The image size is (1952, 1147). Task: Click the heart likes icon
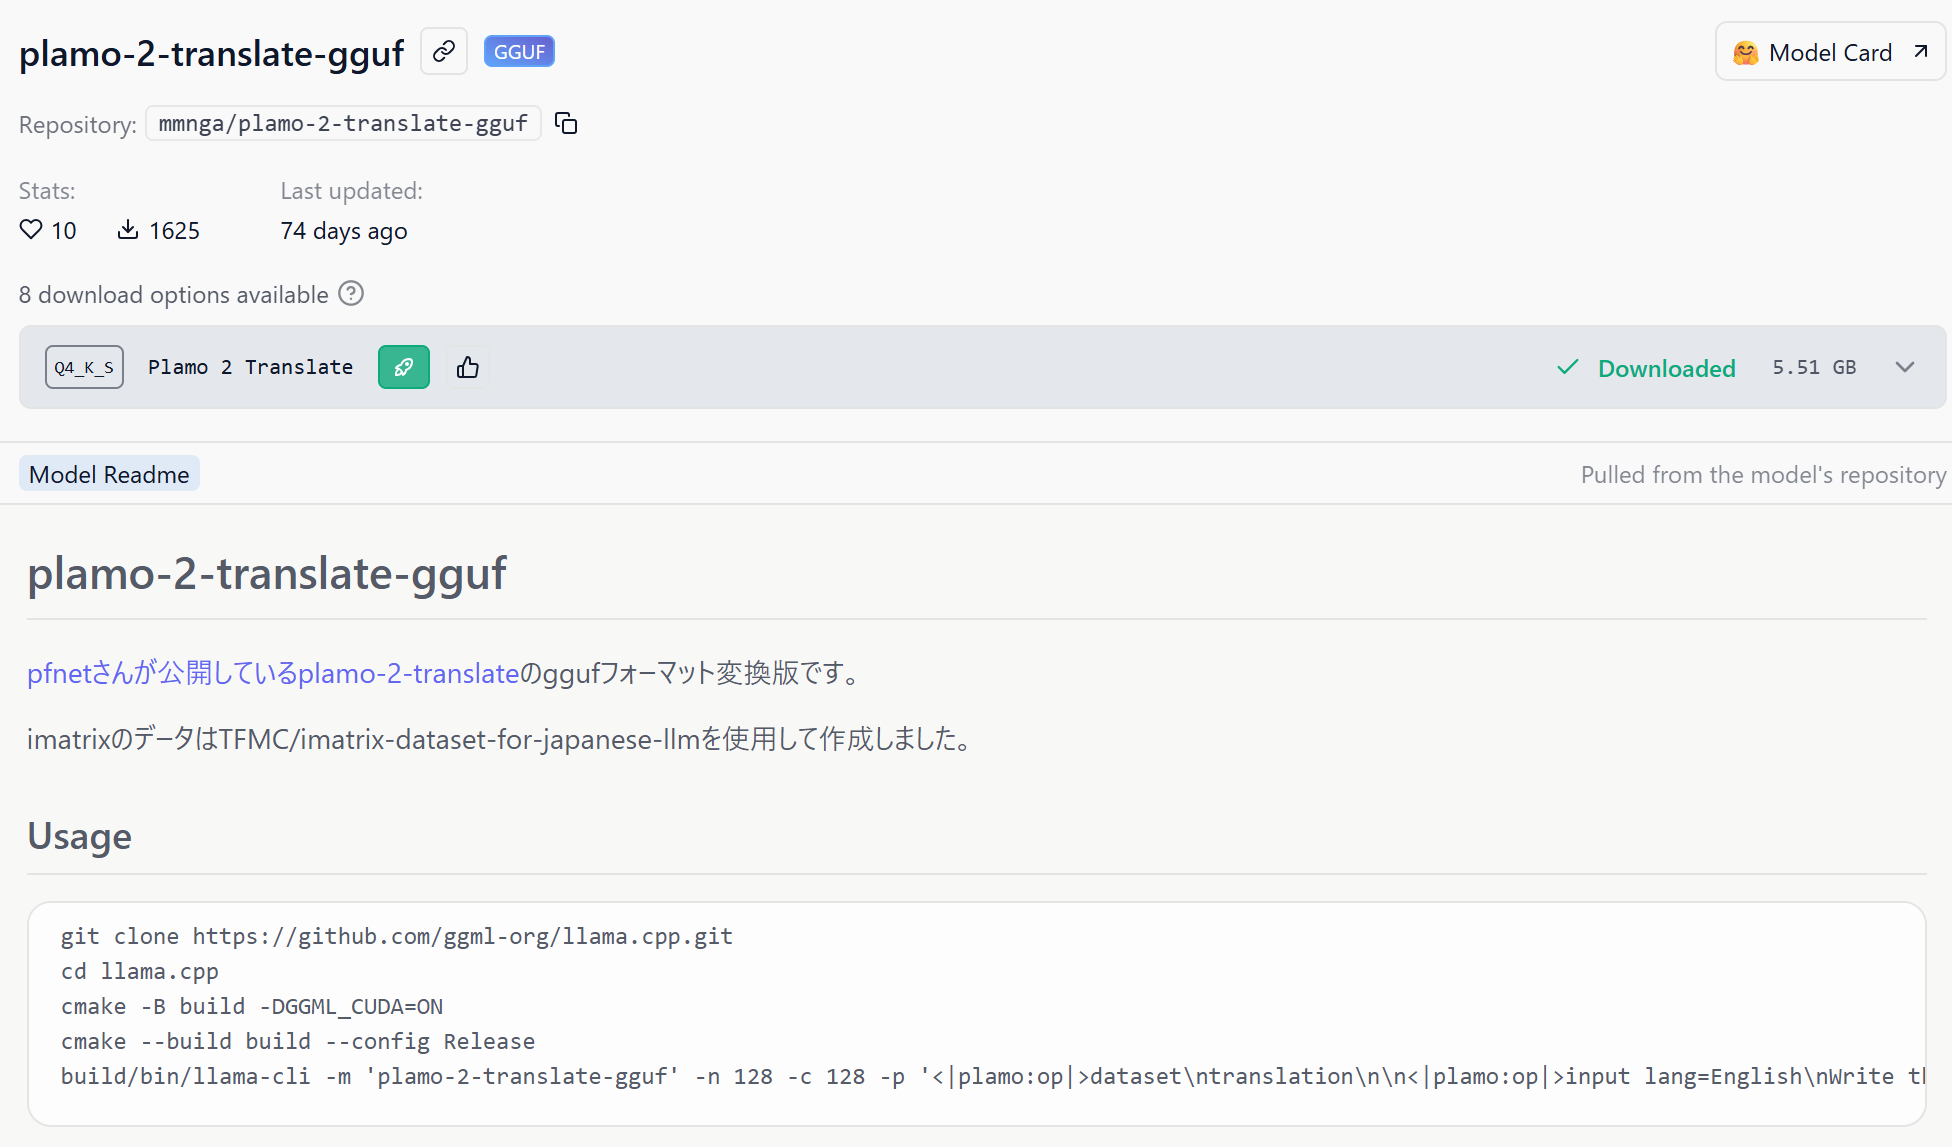[31, 230]
